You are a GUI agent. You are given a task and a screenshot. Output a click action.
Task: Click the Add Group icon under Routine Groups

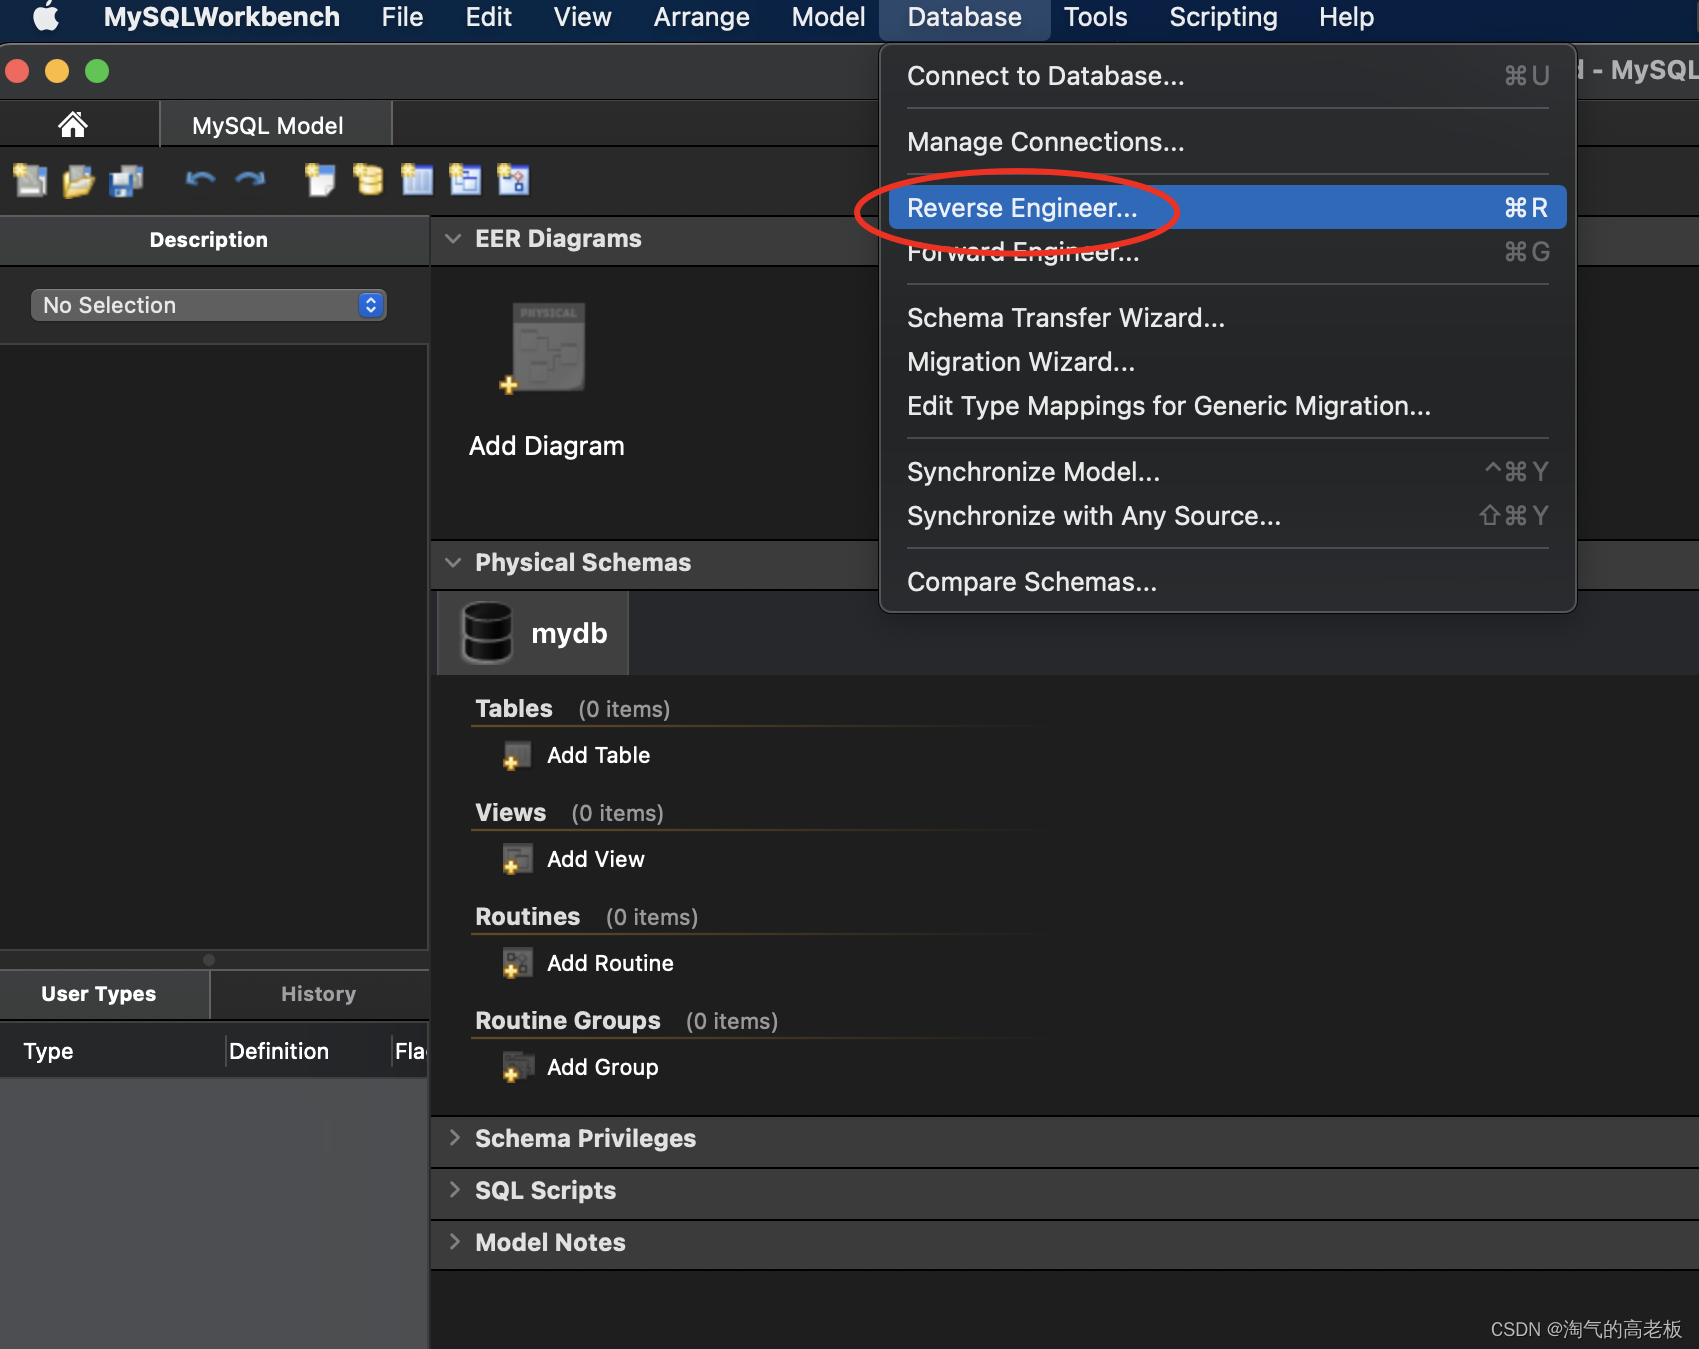(x=516, y=1068)
